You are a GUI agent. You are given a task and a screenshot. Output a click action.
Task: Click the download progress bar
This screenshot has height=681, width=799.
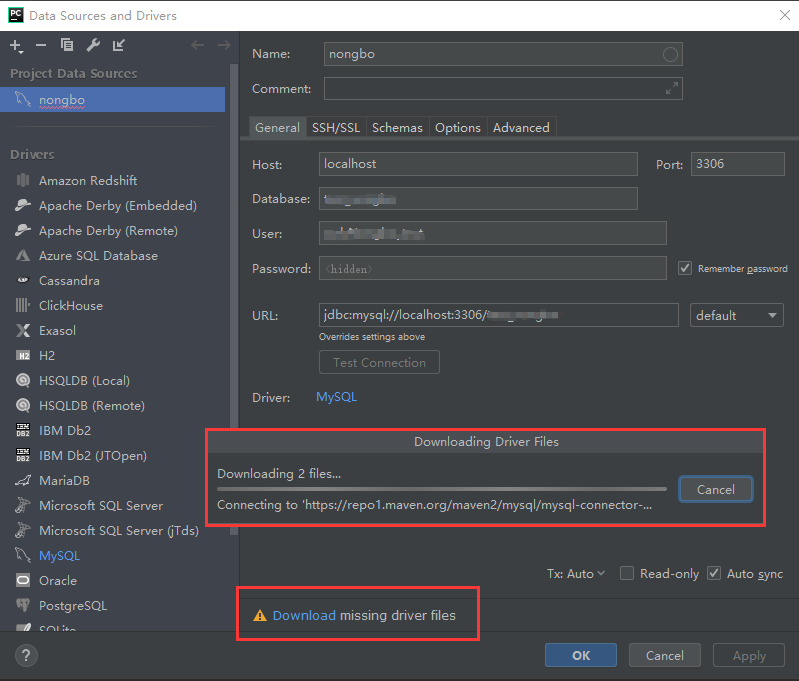click(442, 489)
